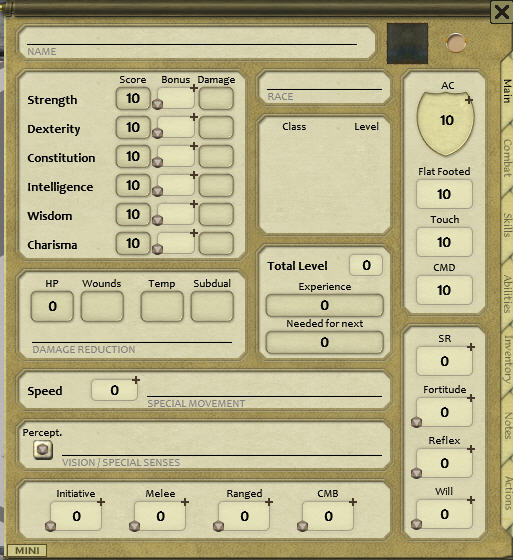The height and width of the screenshot is (560, 513).
Task: Roll the Initiative dice icon
Action: pyautogui.click(x=50, y=526)
